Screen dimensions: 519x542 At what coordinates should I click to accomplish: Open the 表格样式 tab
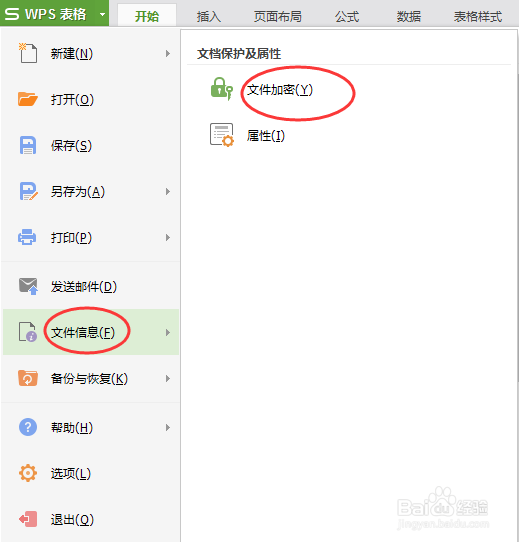478,16
